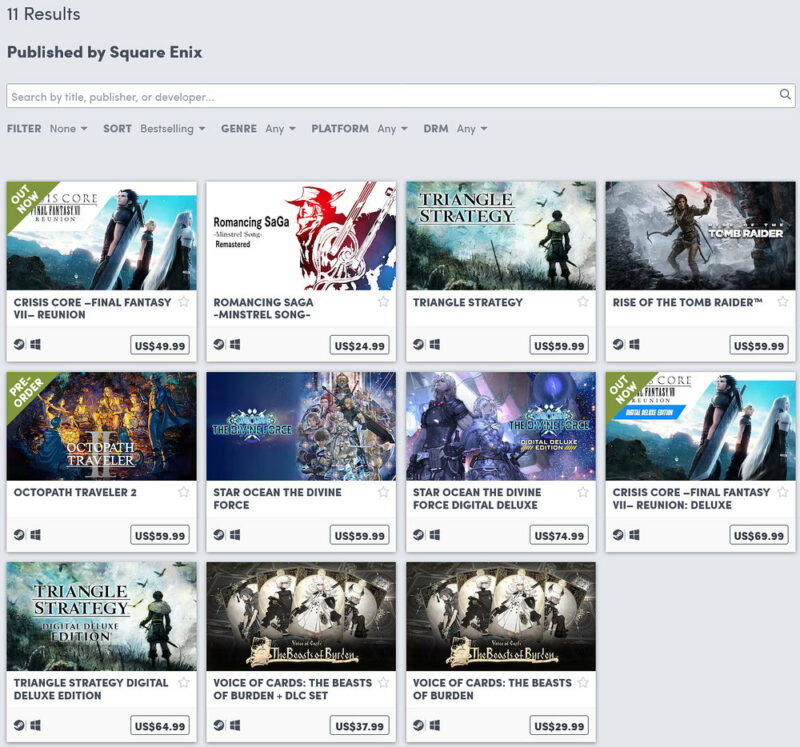Viewport: 800px width, 747px height.
Task: Open Crisis Core Reunion US$49.99 cover thumbnail
Action: tap(102, 236)
